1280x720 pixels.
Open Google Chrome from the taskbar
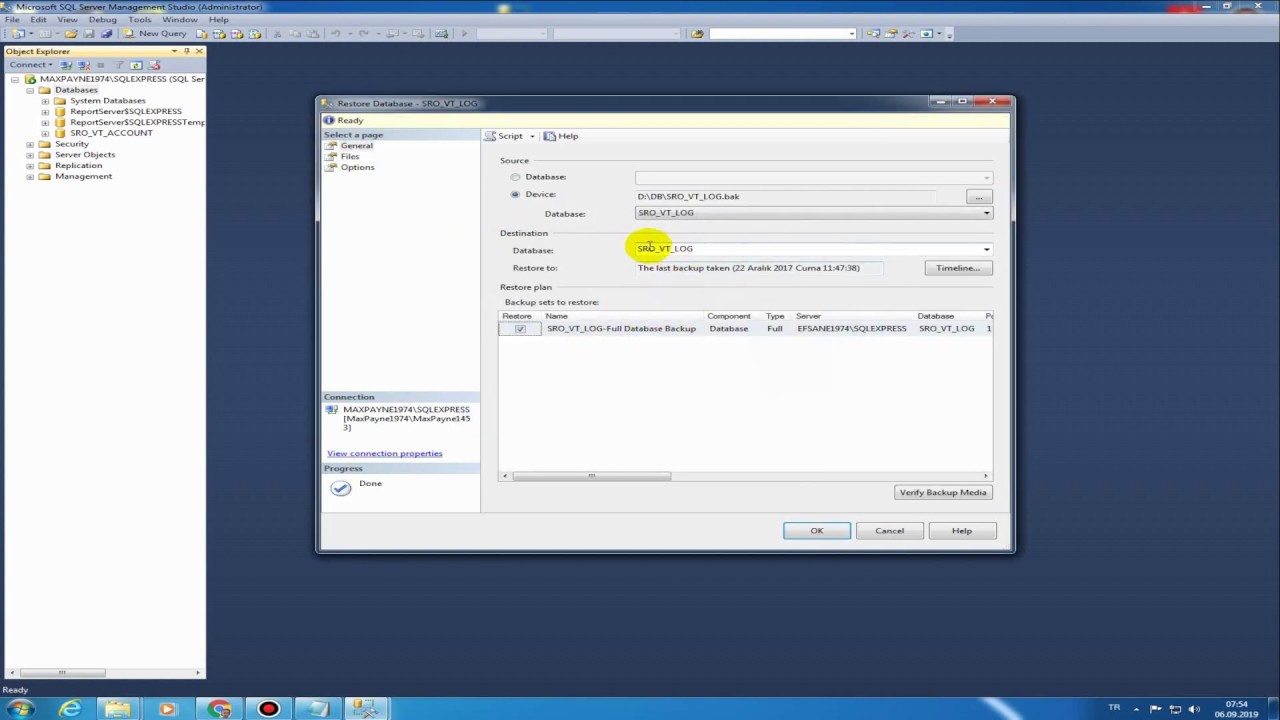pyautogui.click(x=219, y=709)
